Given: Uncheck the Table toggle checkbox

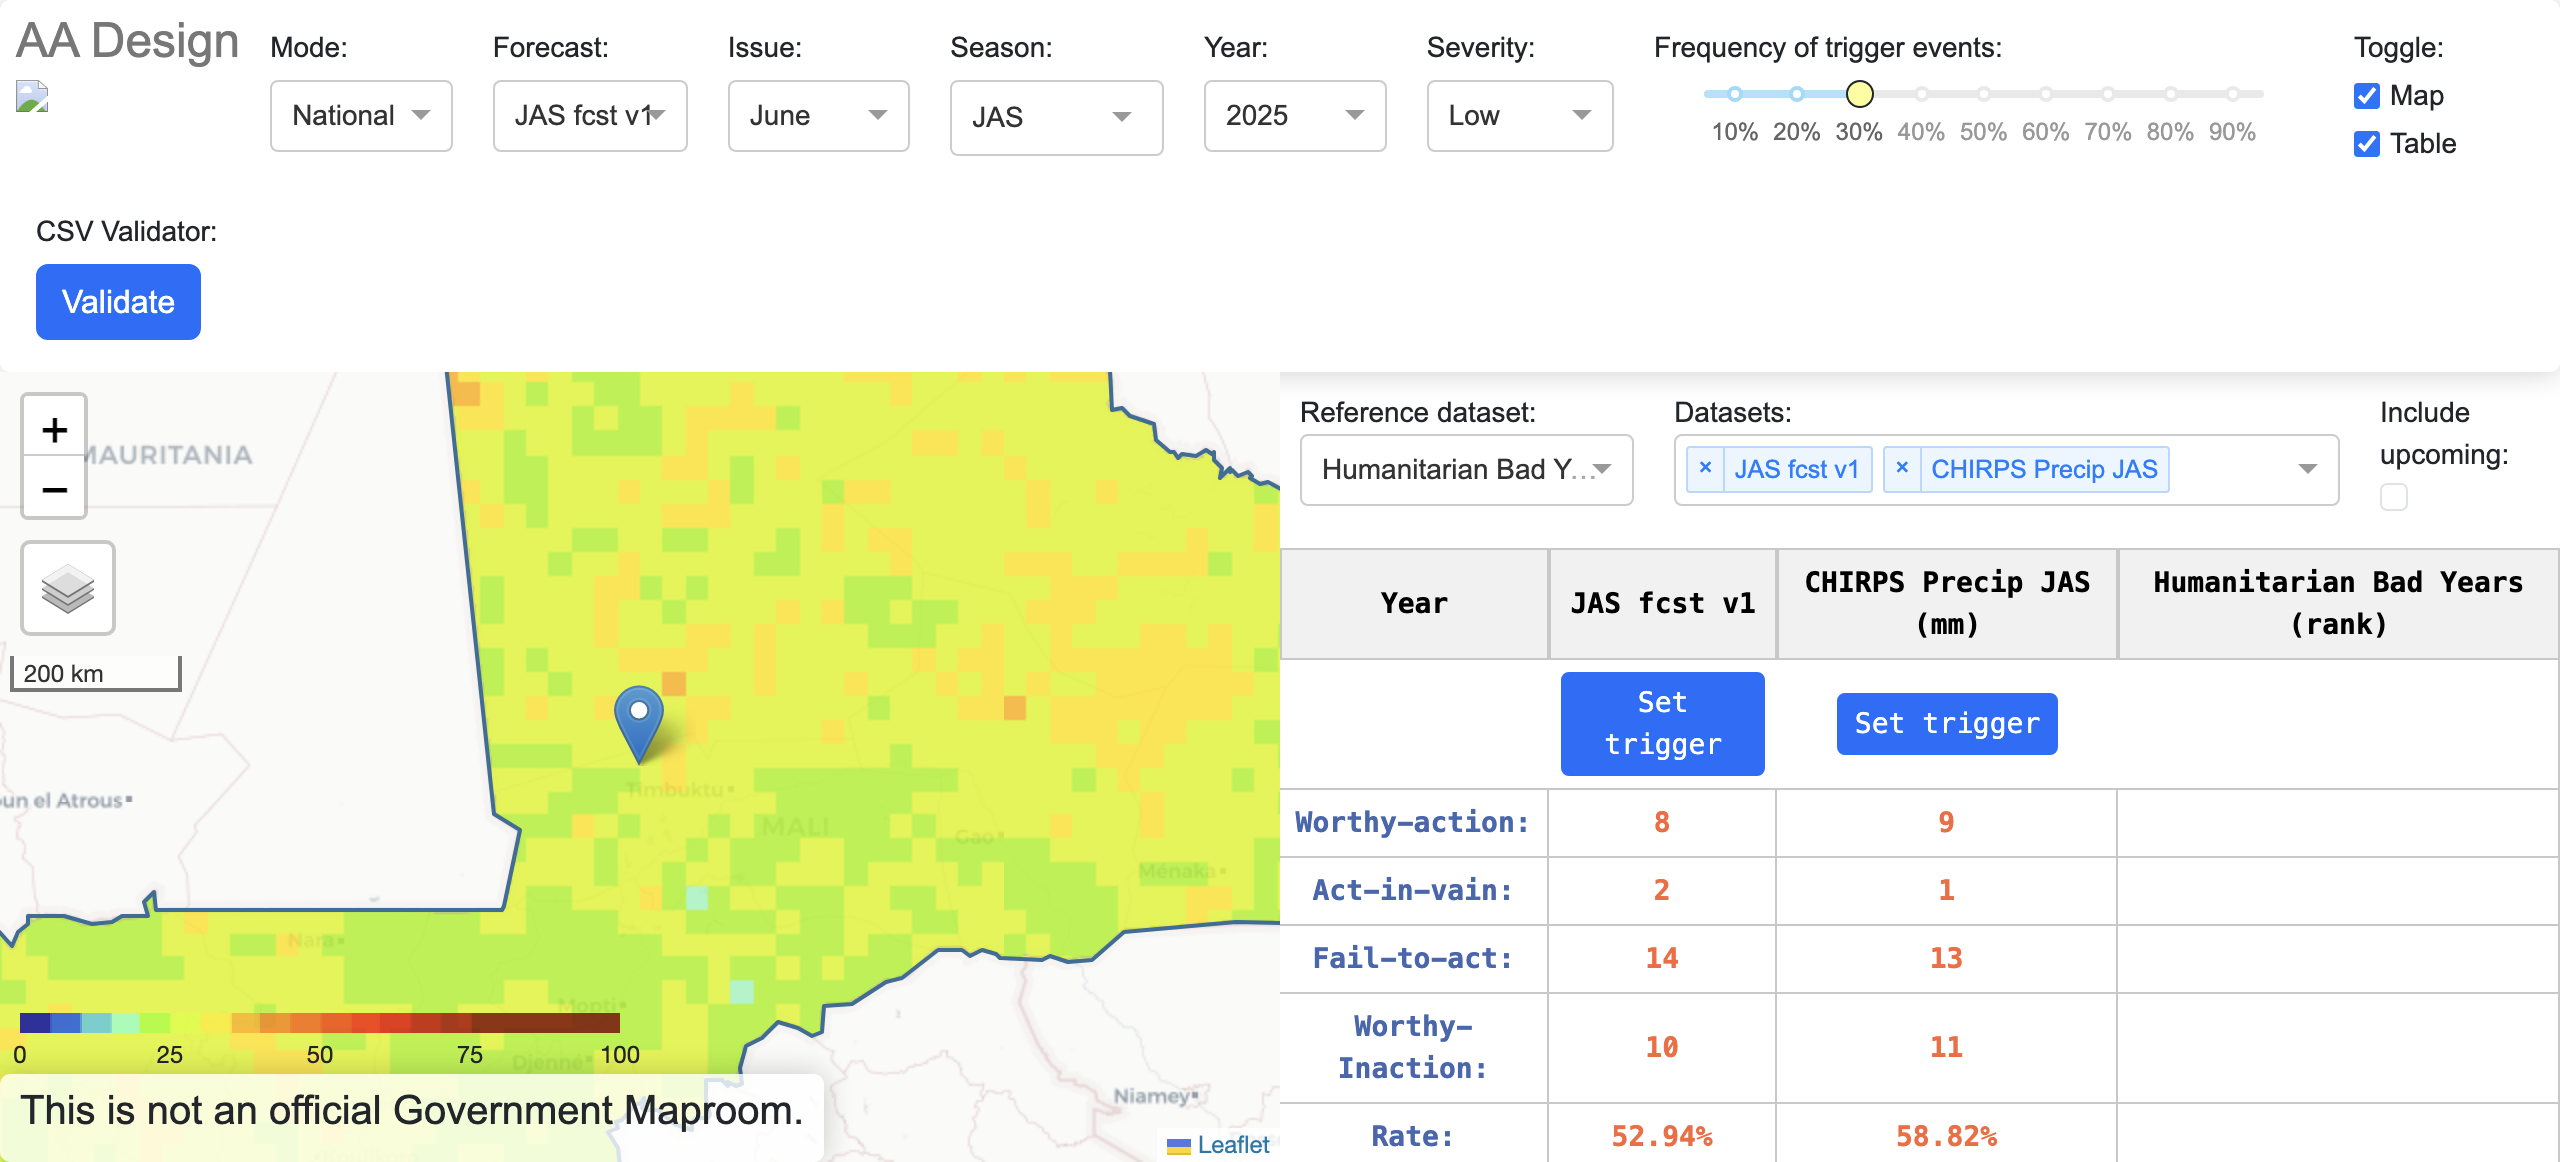Looking at the screenshot, I should [2366, 144].
